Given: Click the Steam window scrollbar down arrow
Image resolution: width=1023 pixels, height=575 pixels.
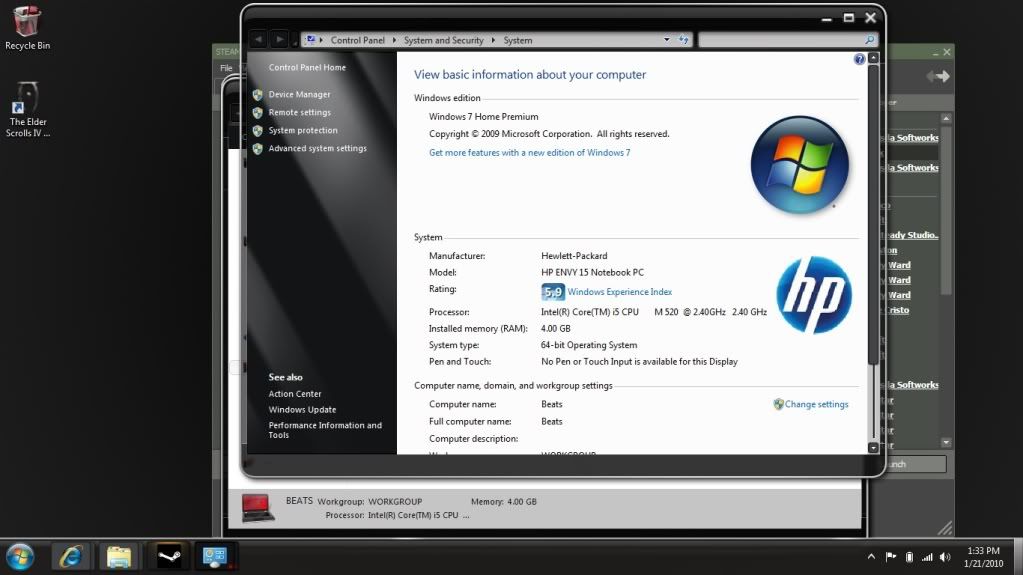Looking at the screenshot, I should 946,443.
